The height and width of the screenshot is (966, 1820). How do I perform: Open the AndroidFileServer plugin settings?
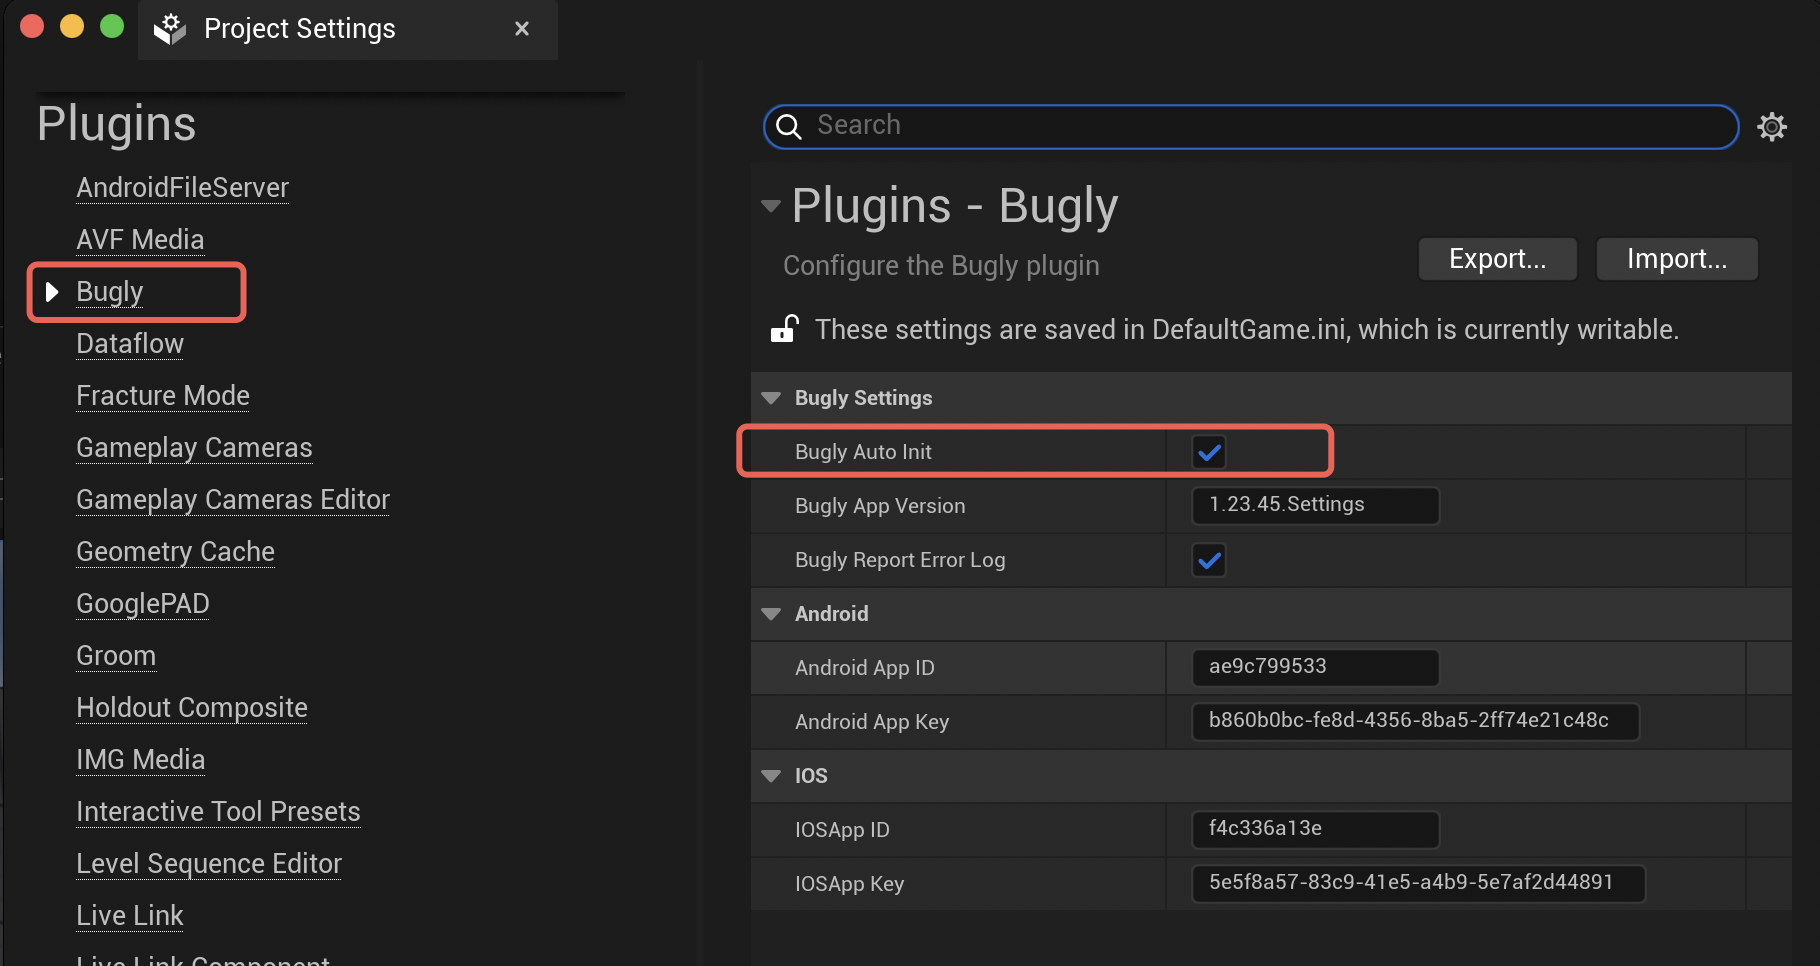pos(182,188)
